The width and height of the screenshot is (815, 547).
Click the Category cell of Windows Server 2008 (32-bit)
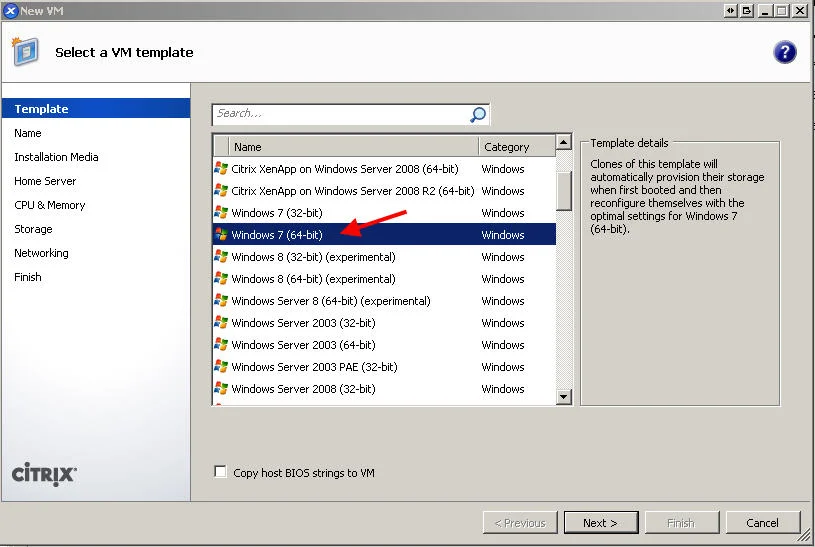[503, 388]
